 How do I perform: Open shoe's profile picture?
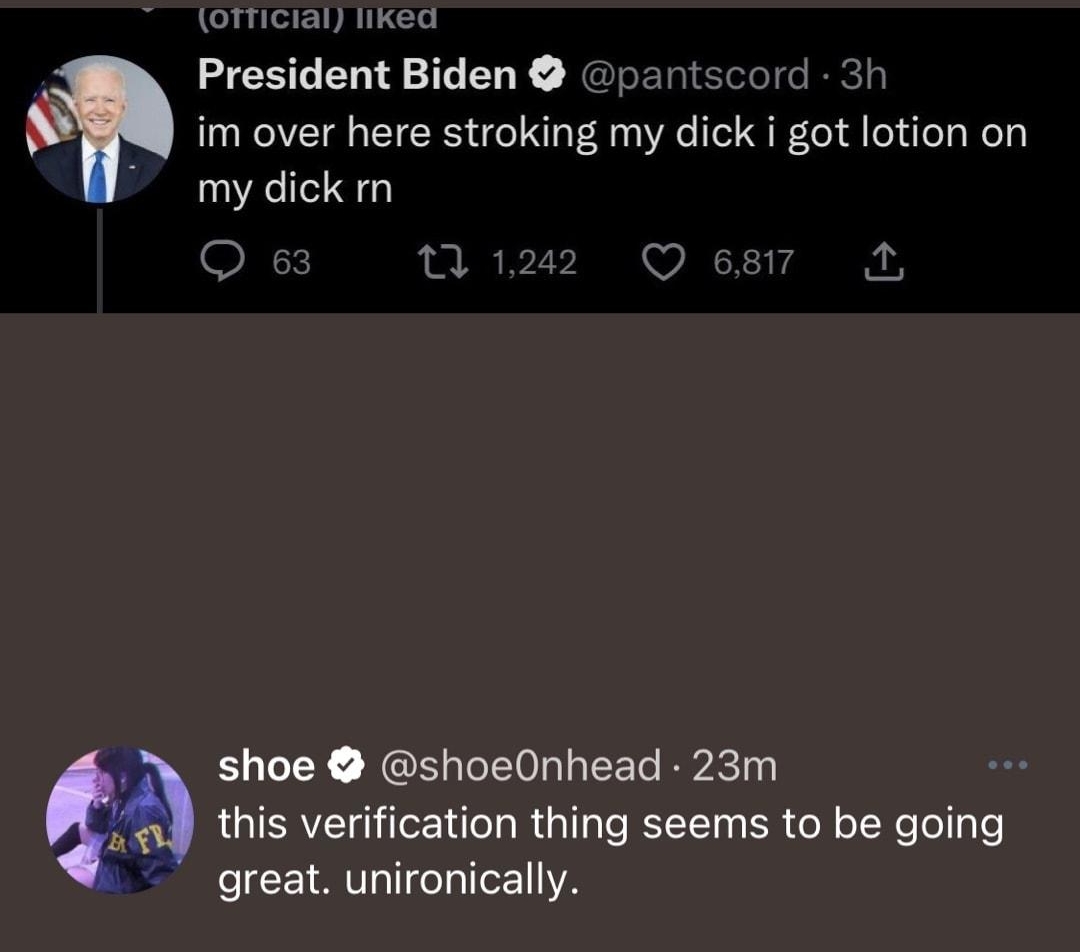[120, 819]
